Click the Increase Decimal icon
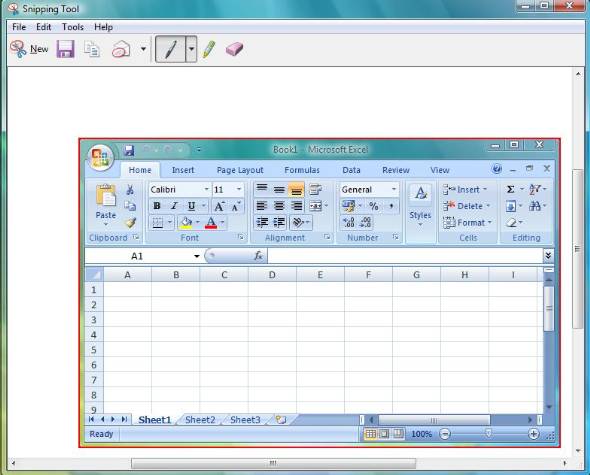 click(349, 222)
